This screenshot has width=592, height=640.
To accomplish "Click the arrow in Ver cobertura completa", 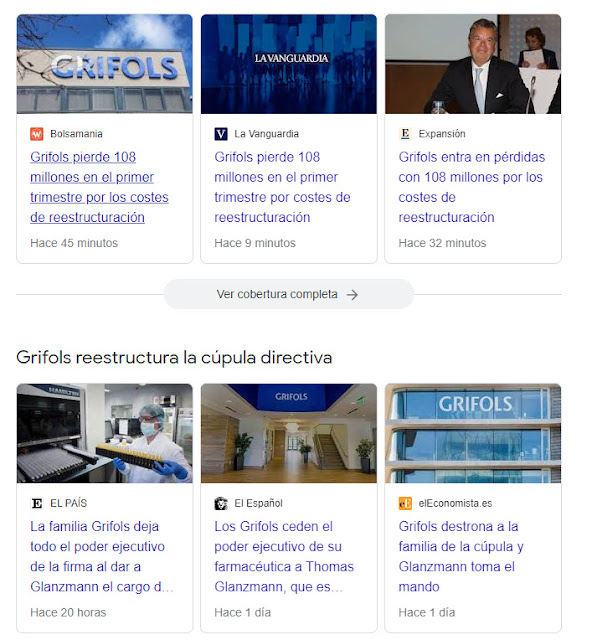I will [352, 295].
